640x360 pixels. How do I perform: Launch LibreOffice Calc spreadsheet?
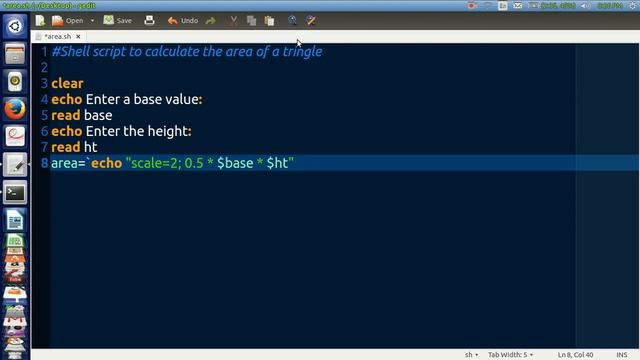pyautogui.click(x=15, y=241)
